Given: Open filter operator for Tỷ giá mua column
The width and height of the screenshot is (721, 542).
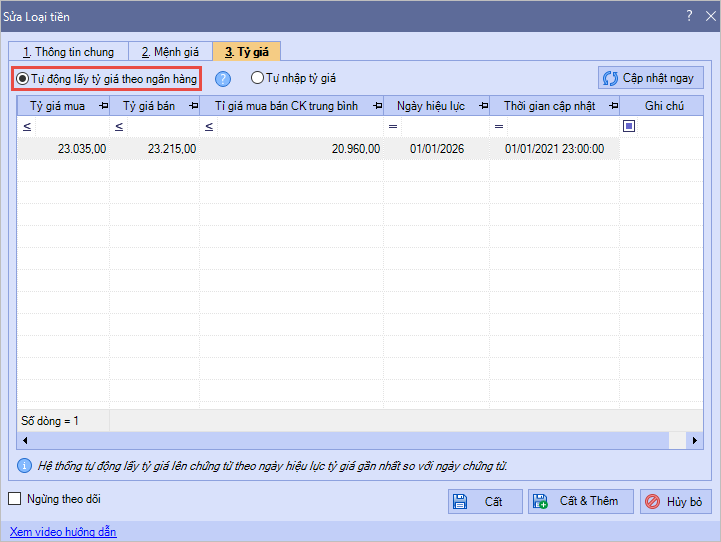Looking at the screenshot, I should (27, 127).
